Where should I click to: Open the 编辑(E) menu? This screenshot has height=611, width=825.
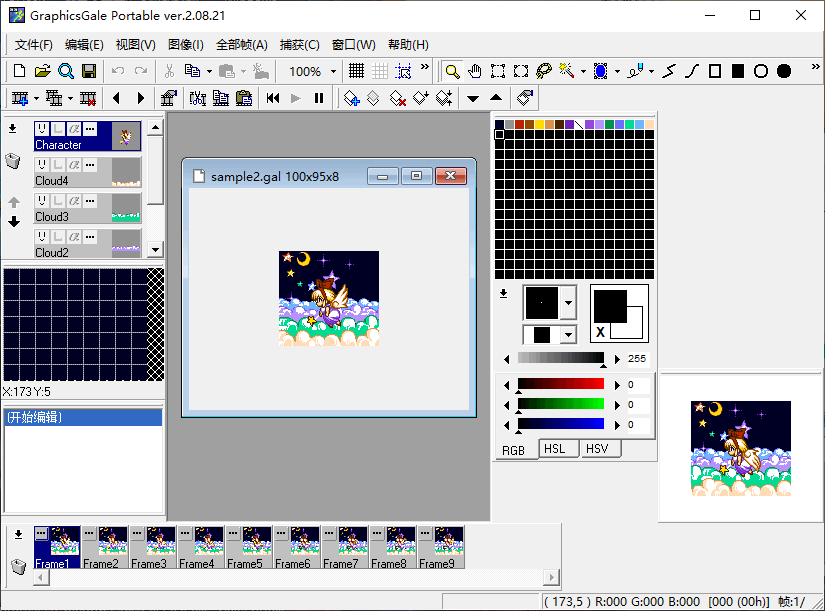pyautogui.click(x=84, y=45)
